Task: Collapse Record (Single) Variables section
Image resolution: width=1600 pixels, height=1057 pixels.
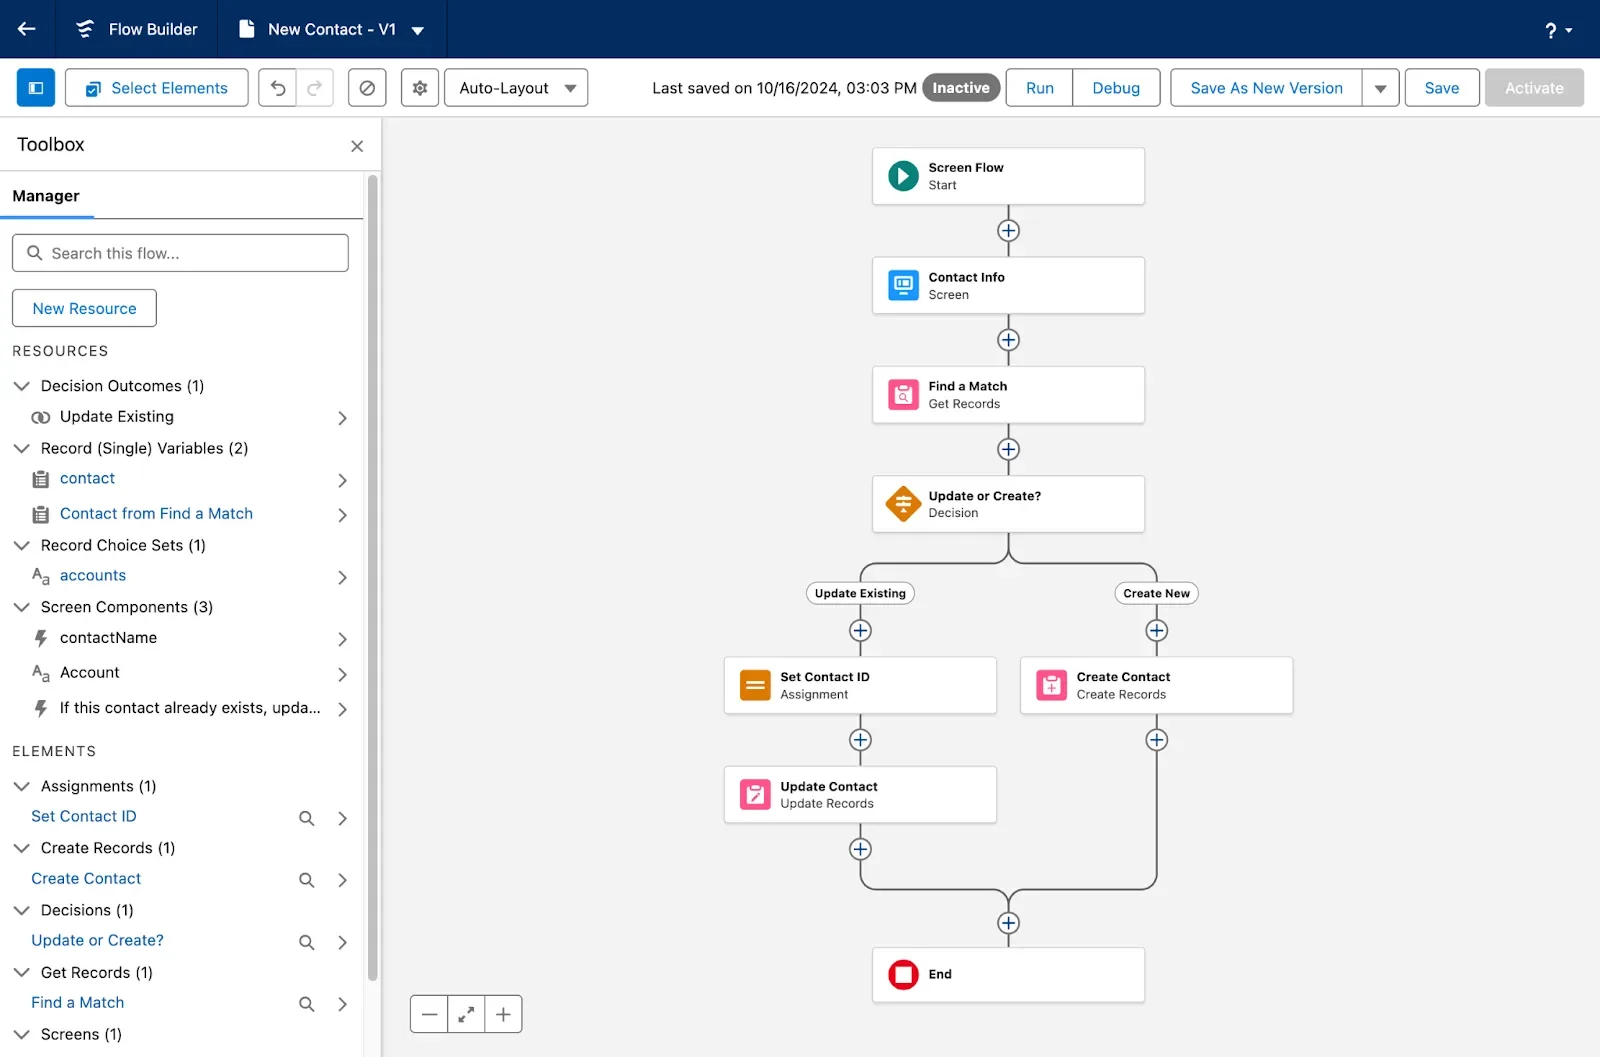Action: tap(21, 448)
